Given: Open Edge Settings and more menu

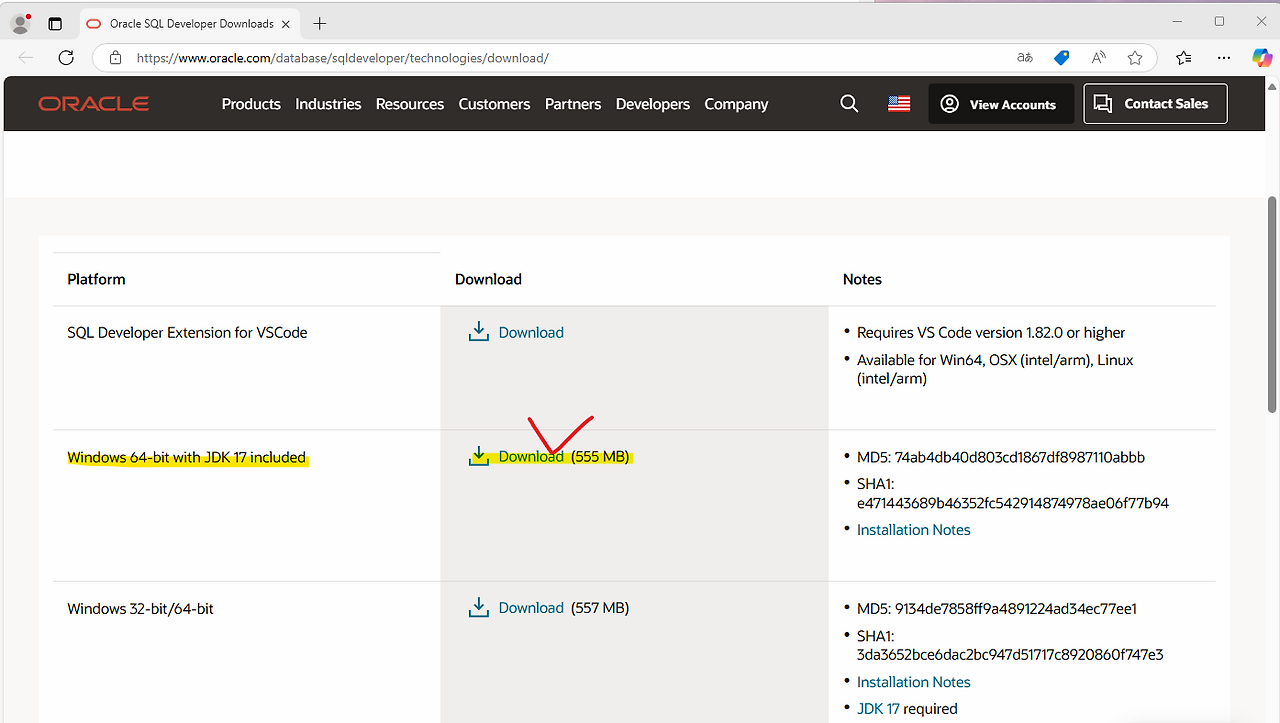Looking at the screenshot, I should pyautogui.click(x=1224, y=58).
